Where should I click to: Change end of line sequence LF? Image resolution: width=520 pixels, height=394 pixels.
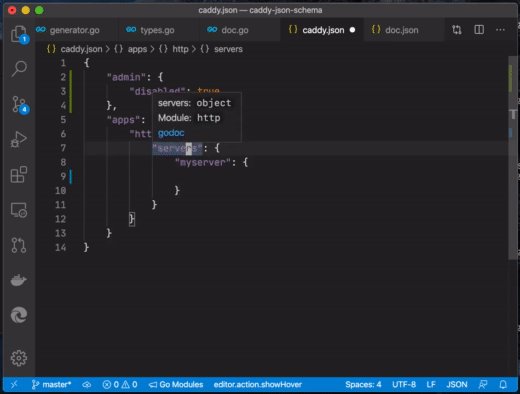[x=431, y=385]
